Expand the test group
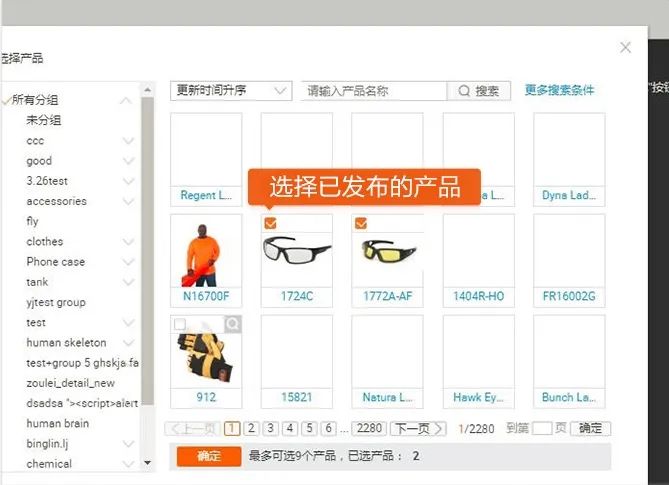This screenshot has width=669, height=485. point(128,322)
